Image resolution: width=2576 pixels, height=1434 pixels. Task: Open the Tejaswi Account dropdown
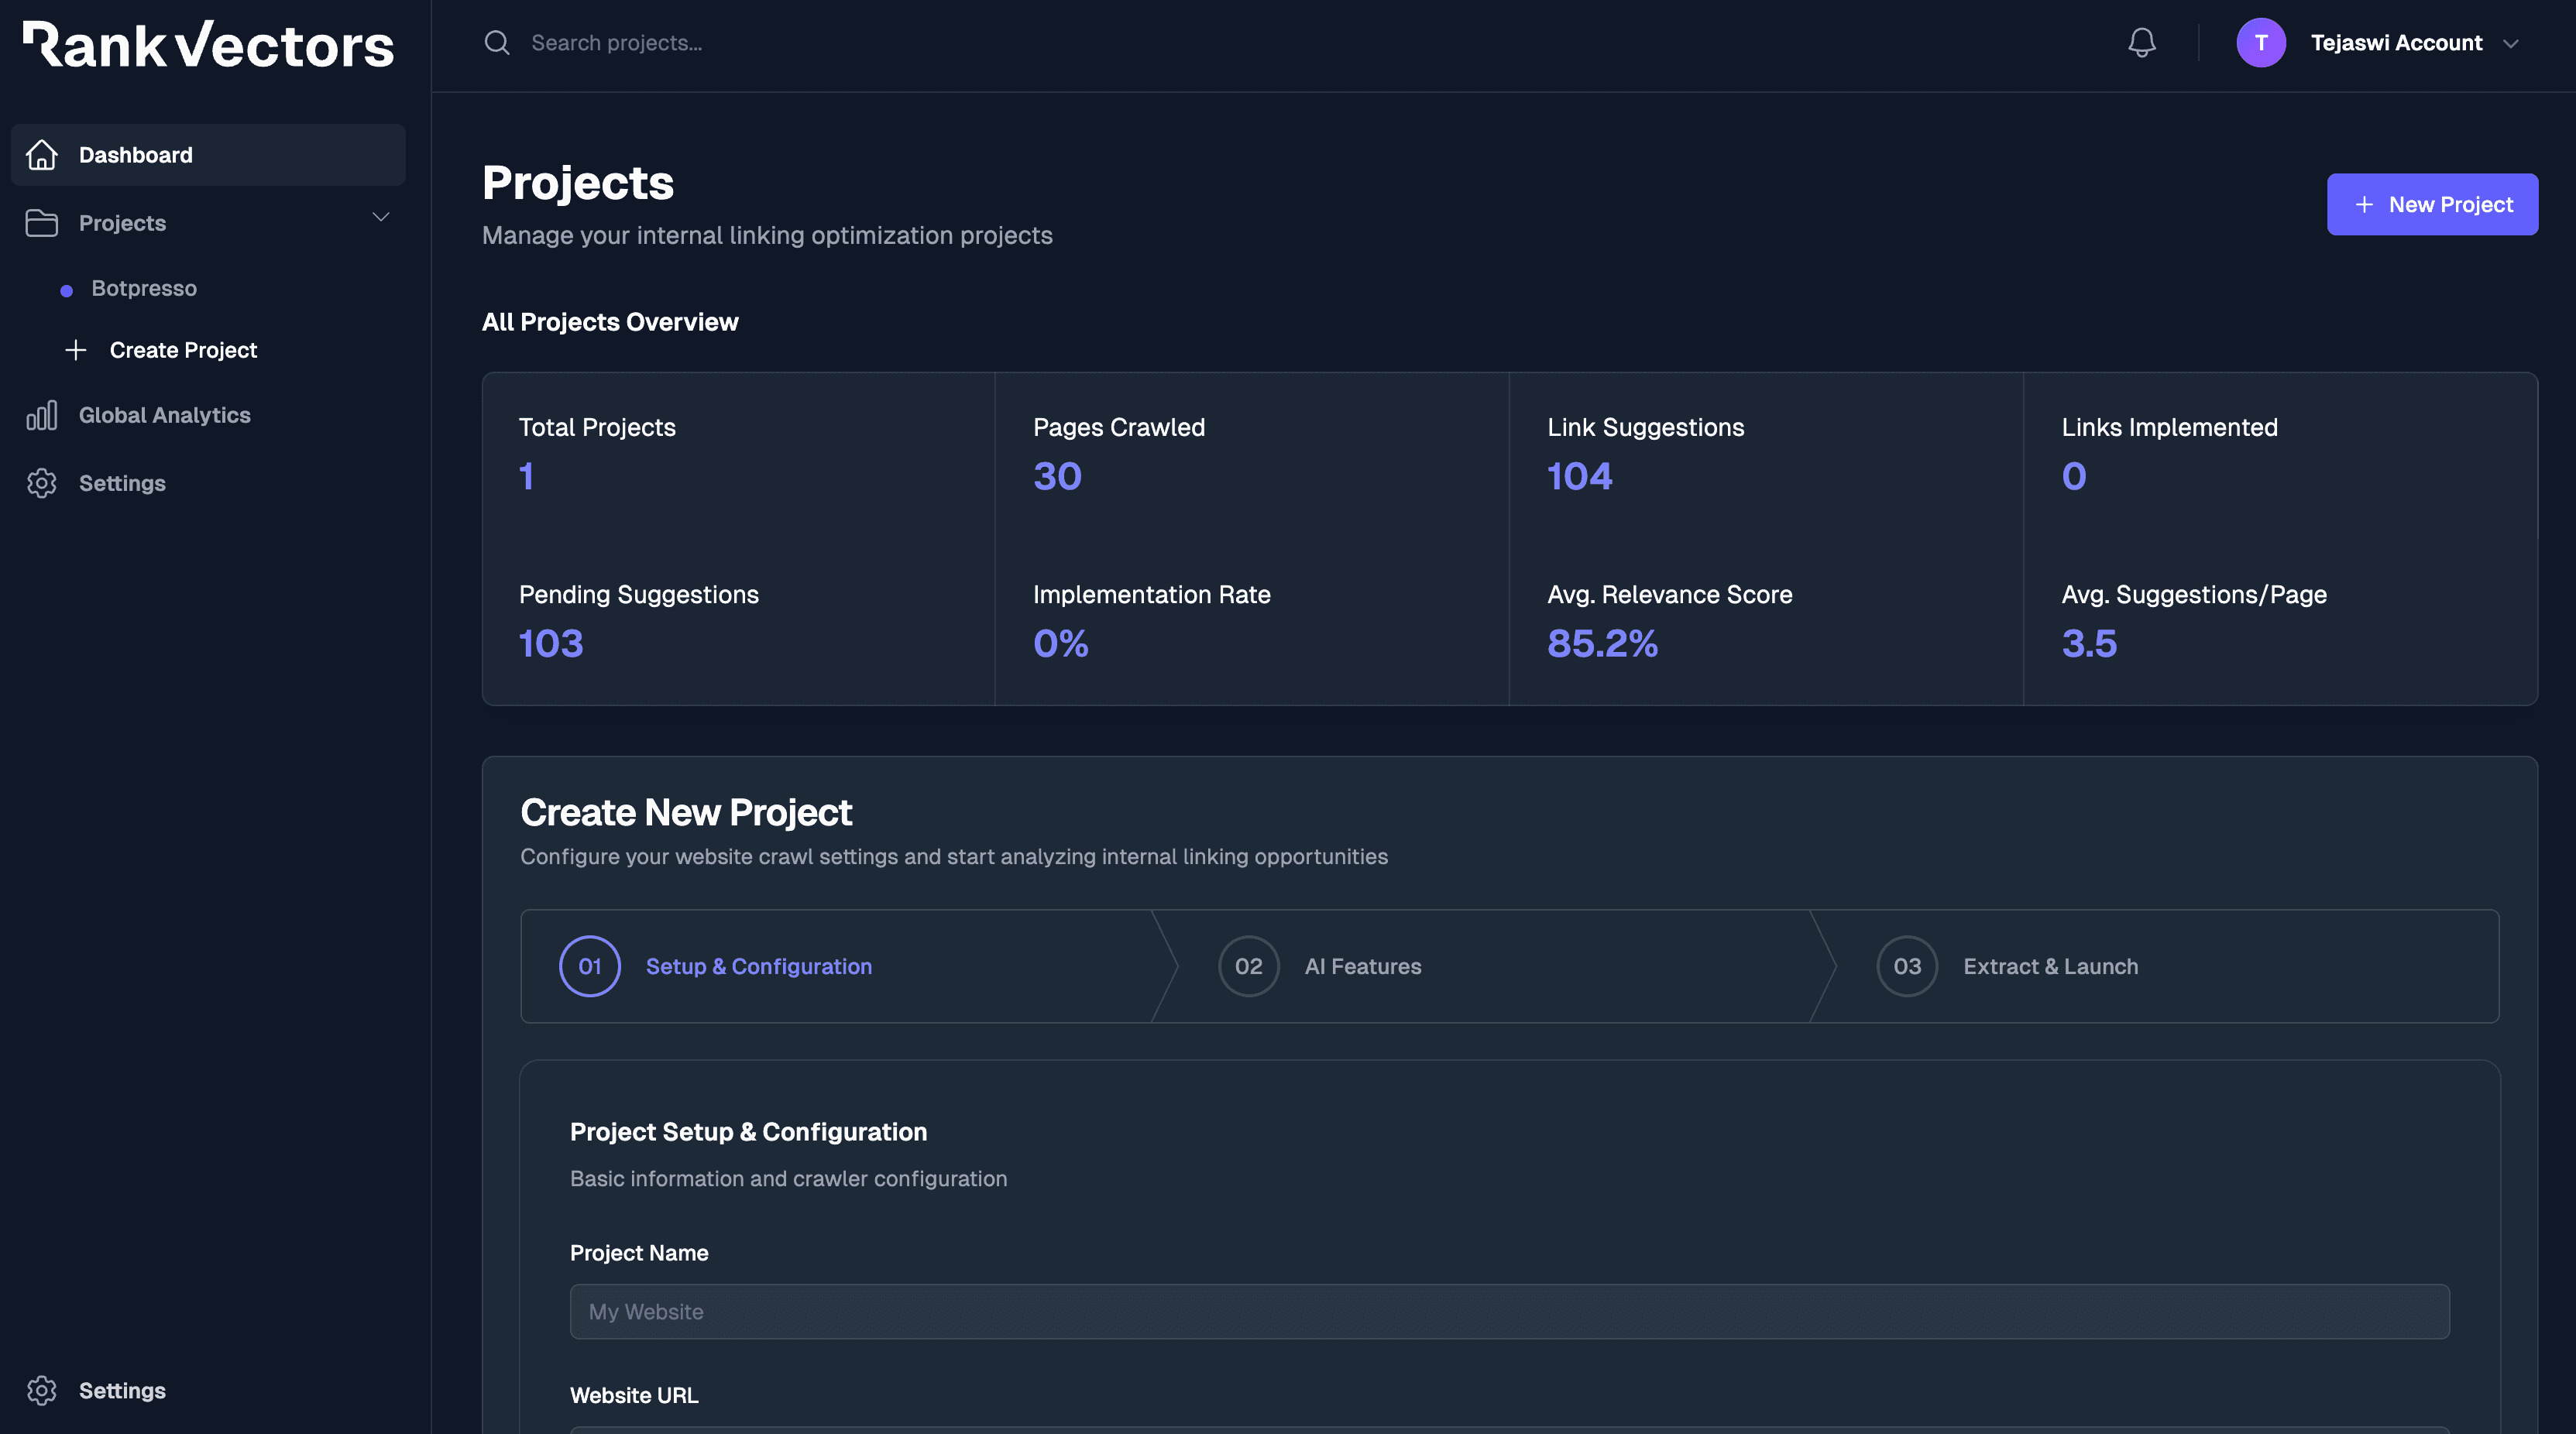pyautogui.click(x=2399, y=43)
